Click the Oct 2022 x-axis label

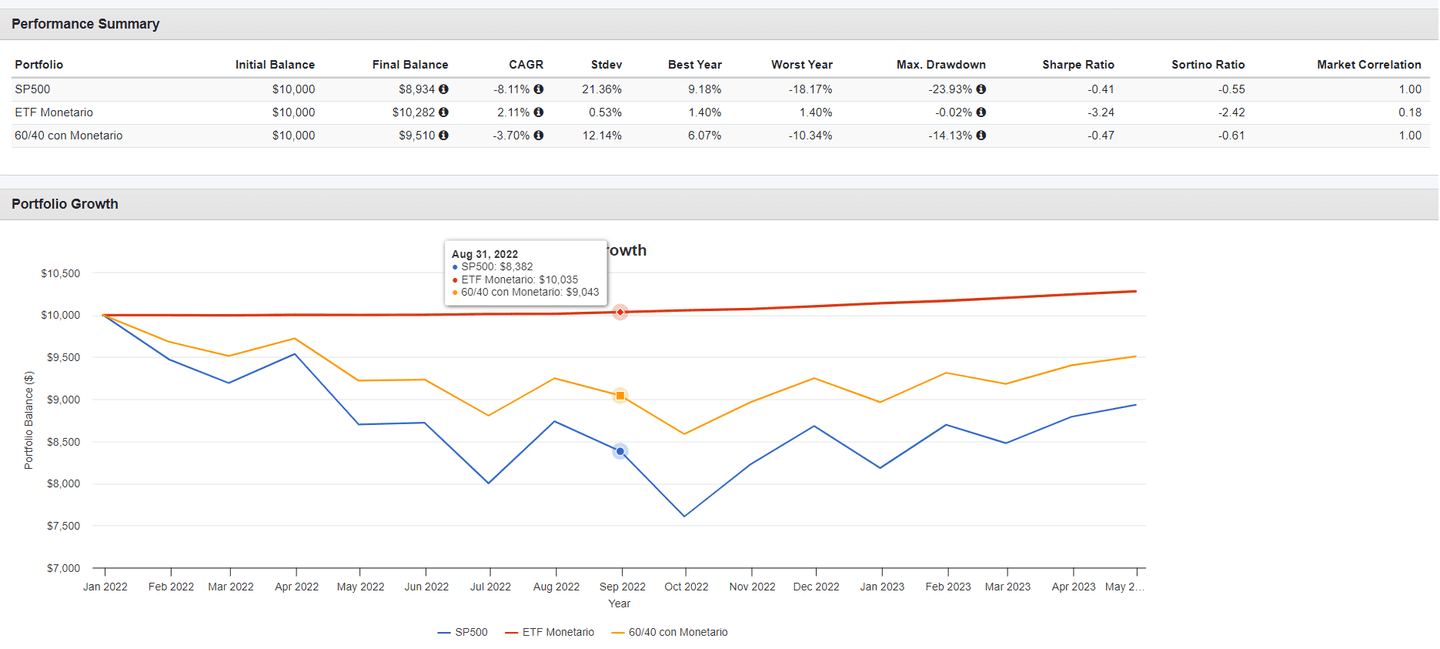coord(685,587)
